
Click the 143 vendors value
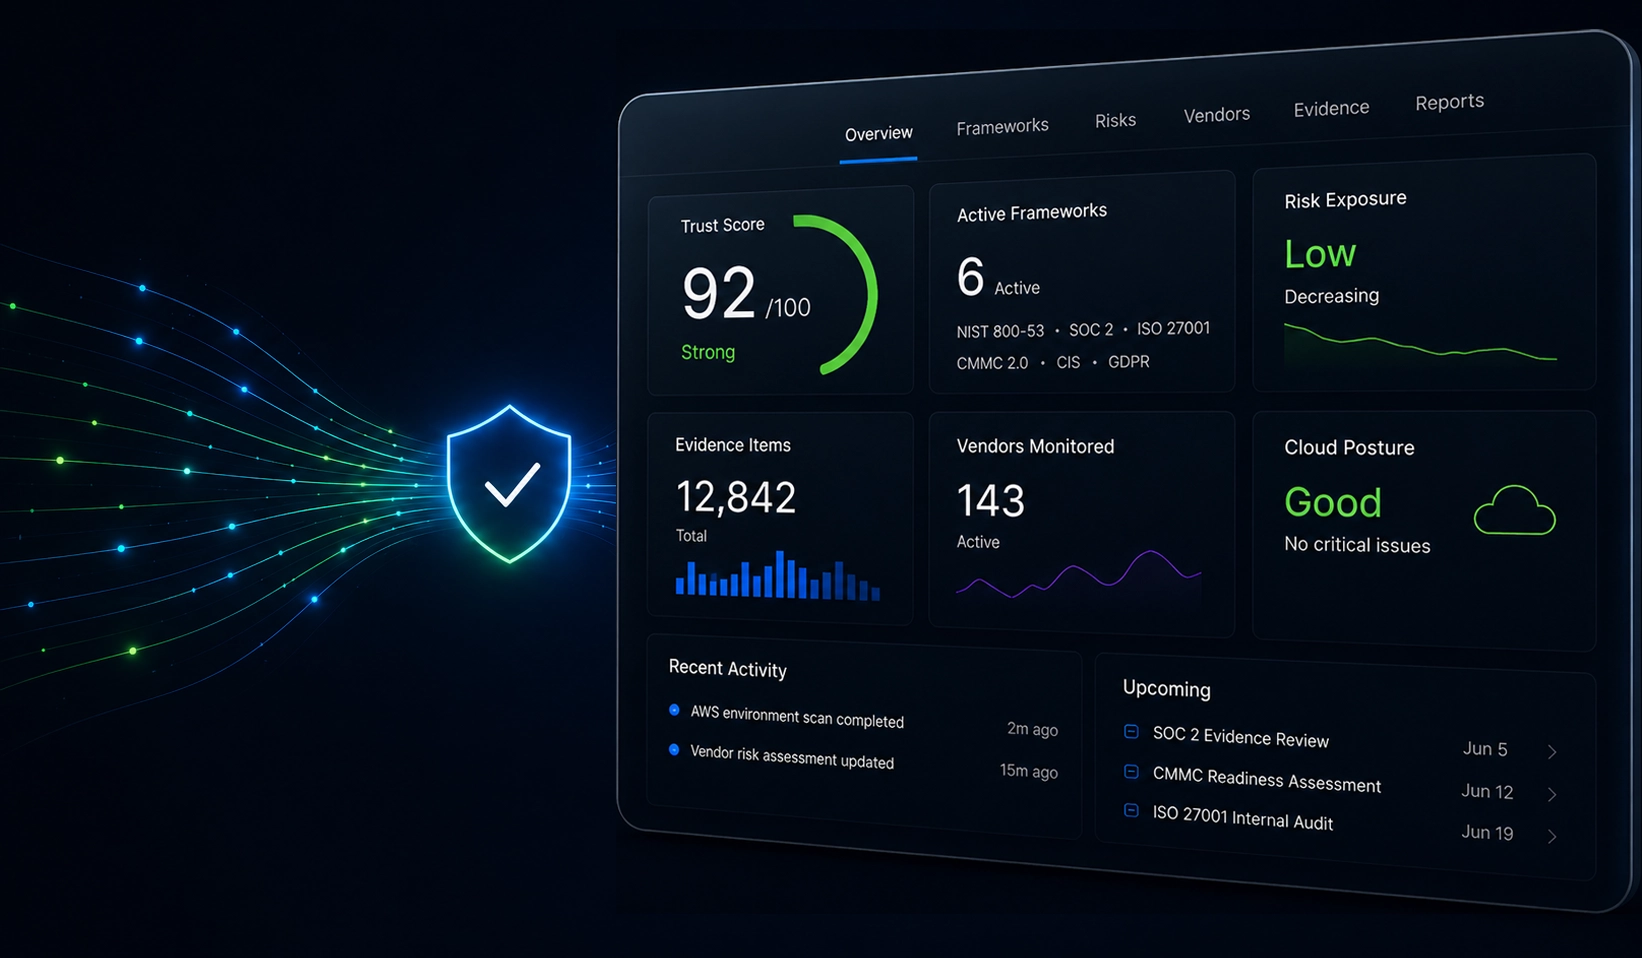tap(991, 501)
